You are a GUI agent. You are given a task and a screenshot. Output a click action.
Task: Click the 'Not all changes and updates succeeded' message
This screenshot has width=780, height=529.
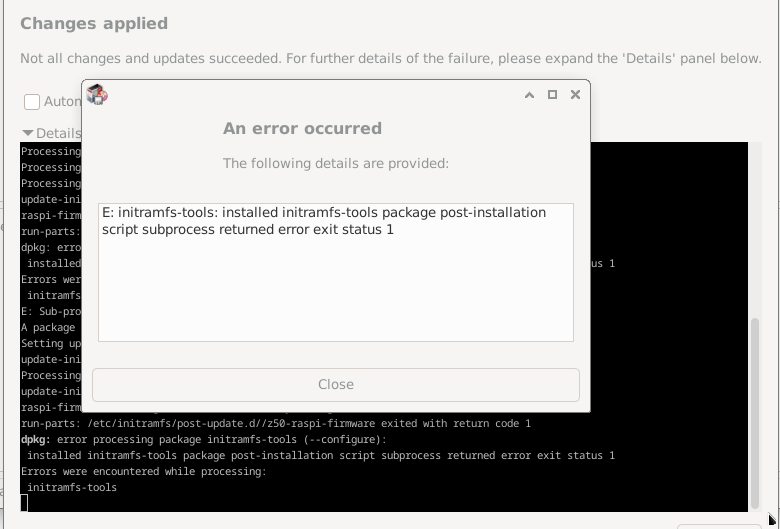[390, 58]
